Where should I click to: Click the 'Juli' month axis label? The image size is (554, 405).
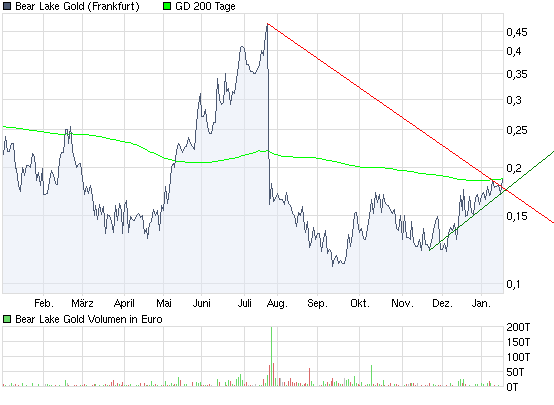click(x=244, y=303)
